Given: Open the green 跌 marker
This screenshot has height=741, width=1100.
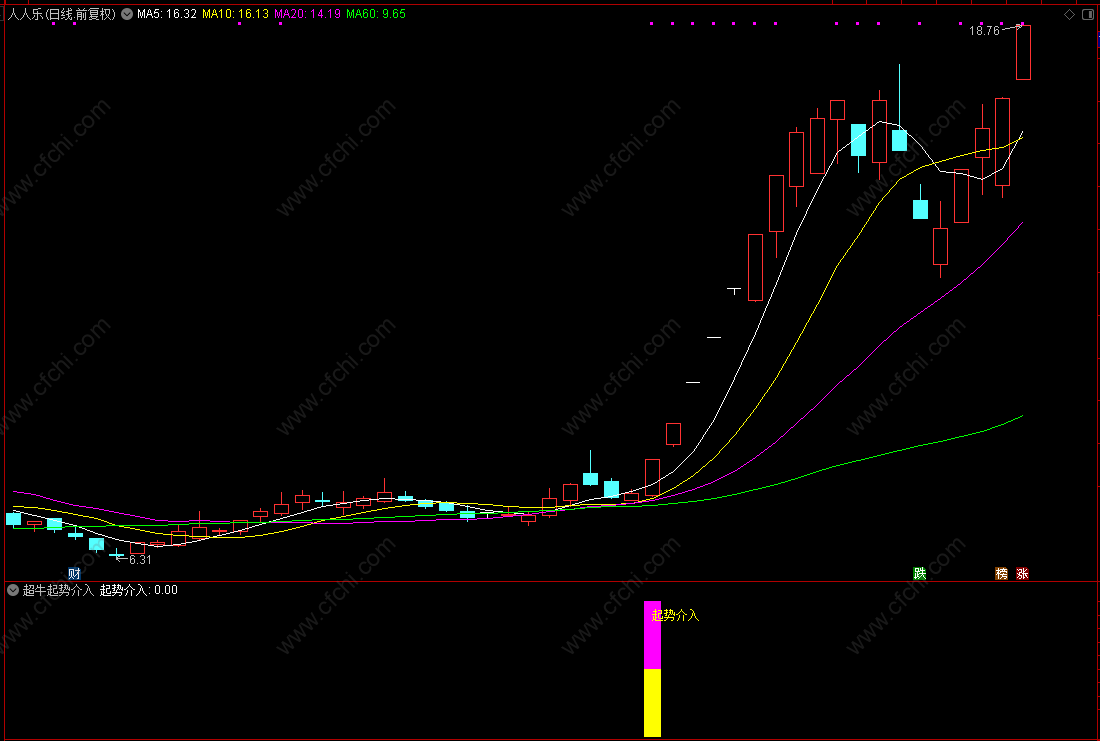Looking at the screenshot, I should click(x=919, y=573).
